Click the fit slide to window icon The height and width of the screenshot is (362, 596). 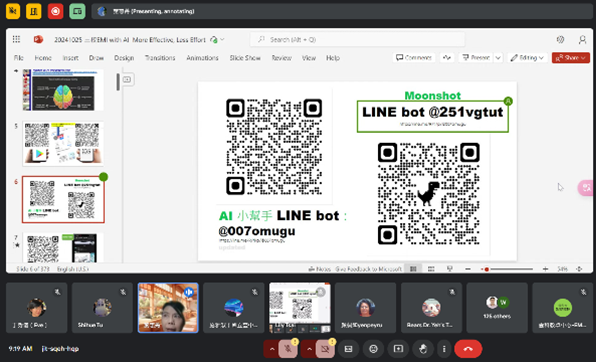(579, 269)
